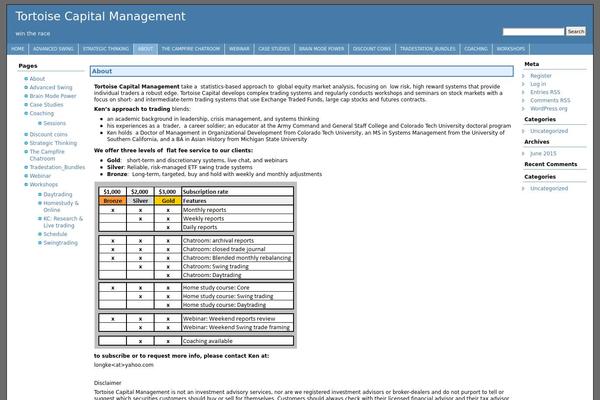
Task: Open KC: Research & Live trading link
Action: point(63,222)
